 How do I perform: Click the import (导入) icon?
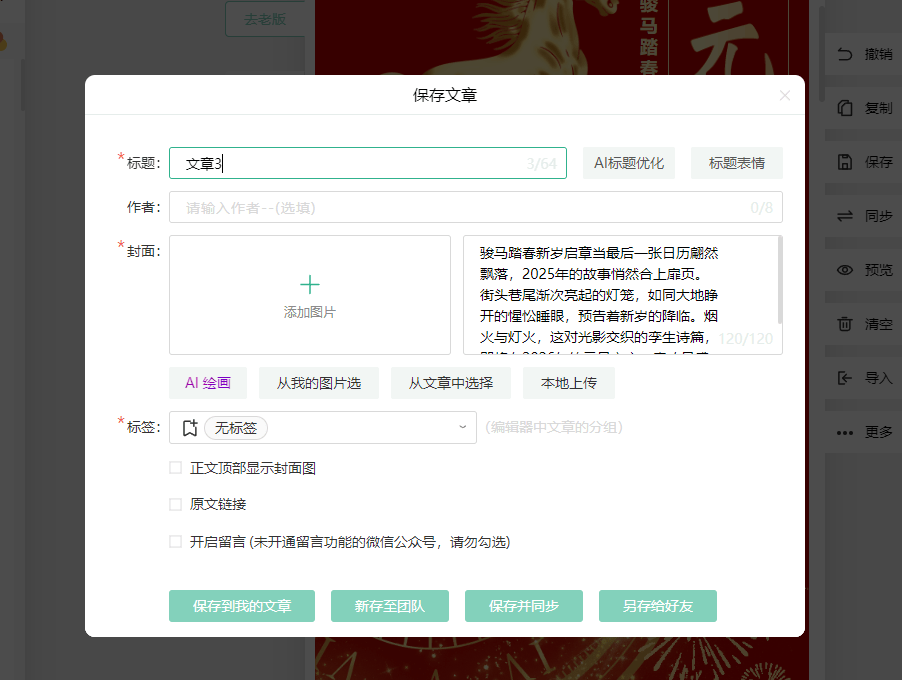coord(845,378)
